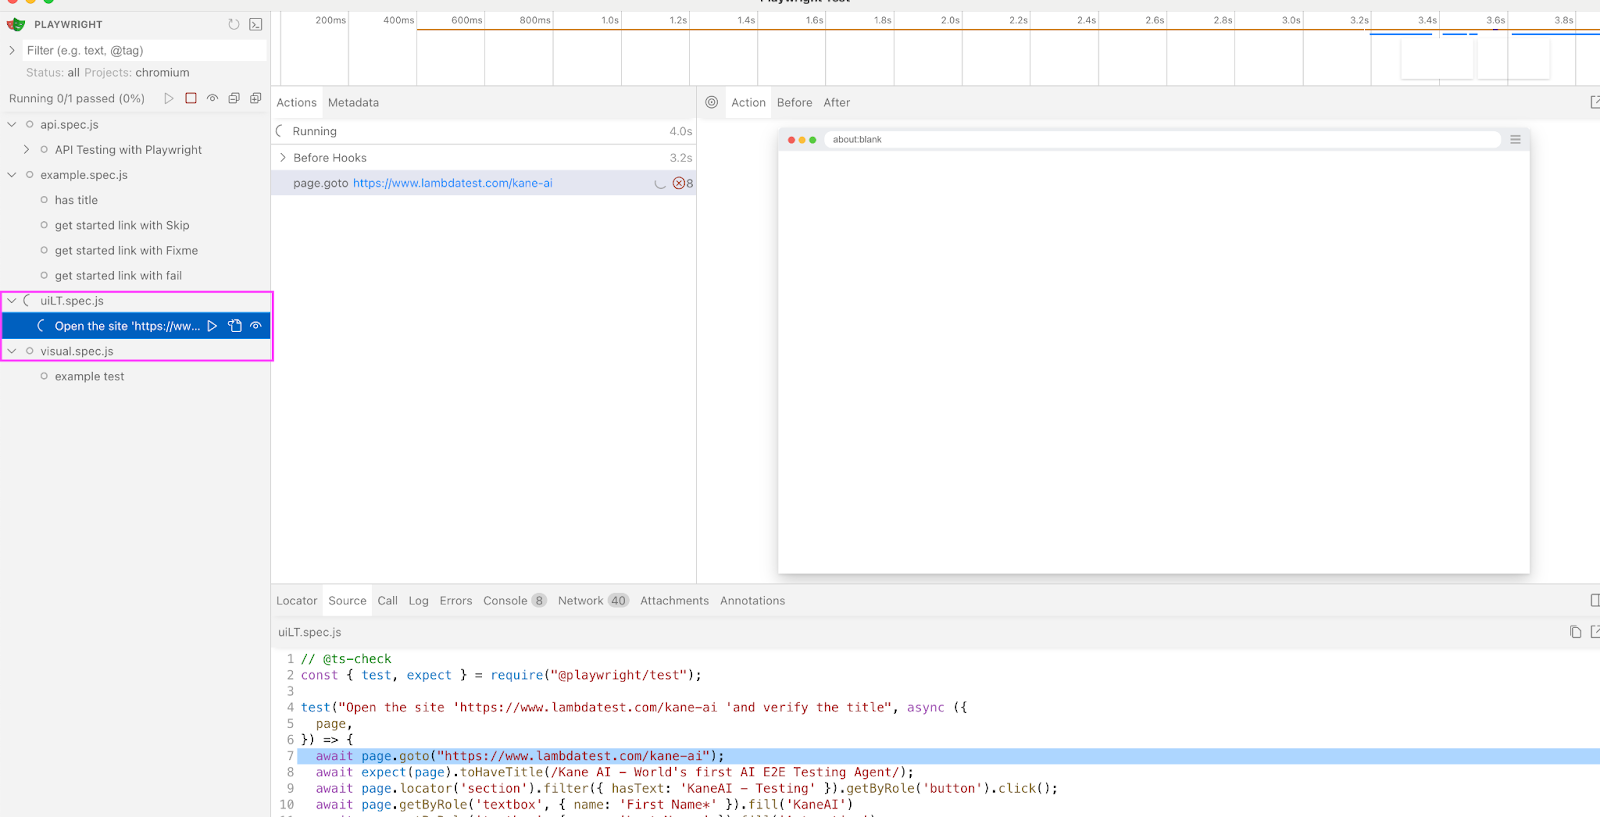
Task: Expand 'API Testing with Playwright' group
Action: (x=26, y=150)
